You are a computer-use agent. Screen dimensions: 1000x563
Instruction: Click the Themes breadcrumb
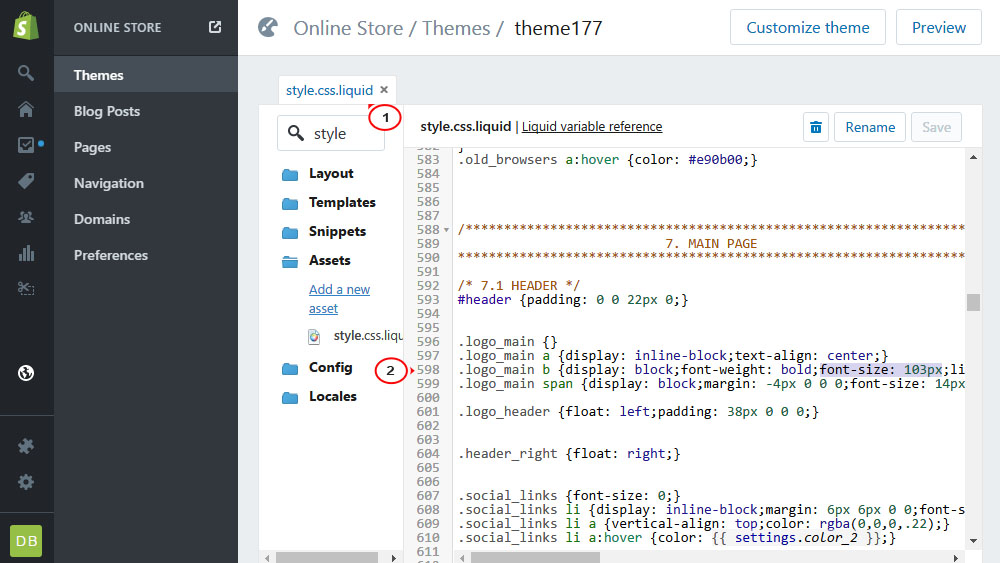click(456, 28)
